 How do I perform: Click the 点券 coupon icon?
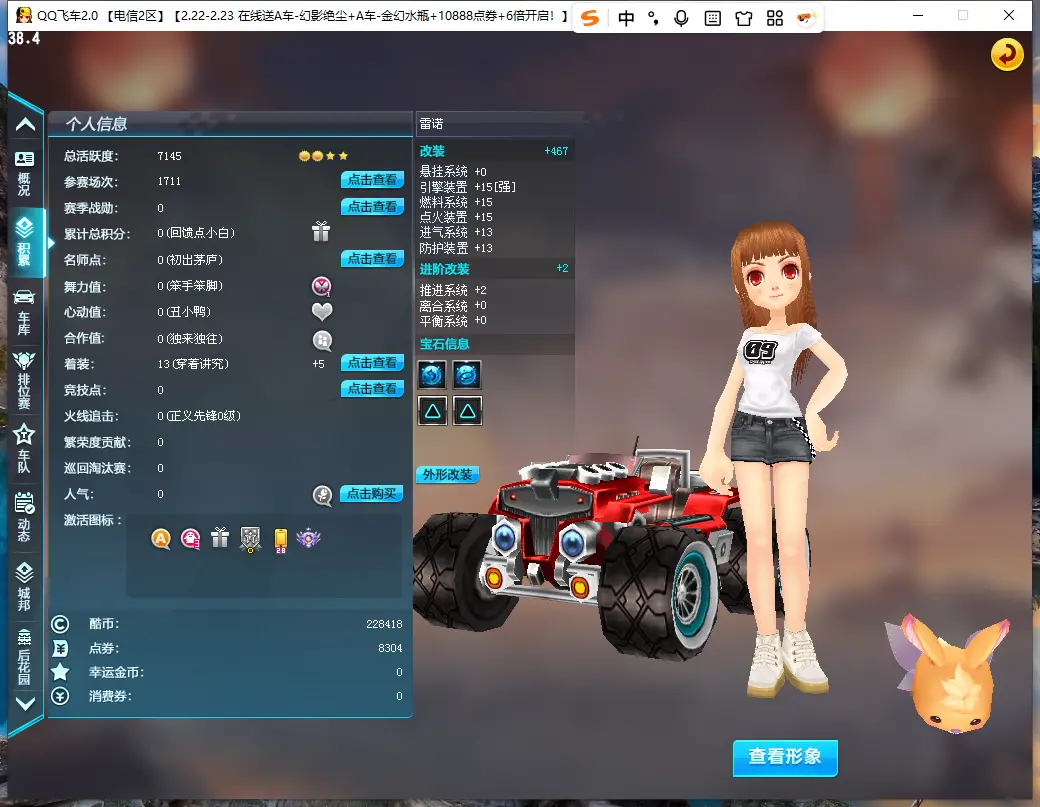[60, 648]
